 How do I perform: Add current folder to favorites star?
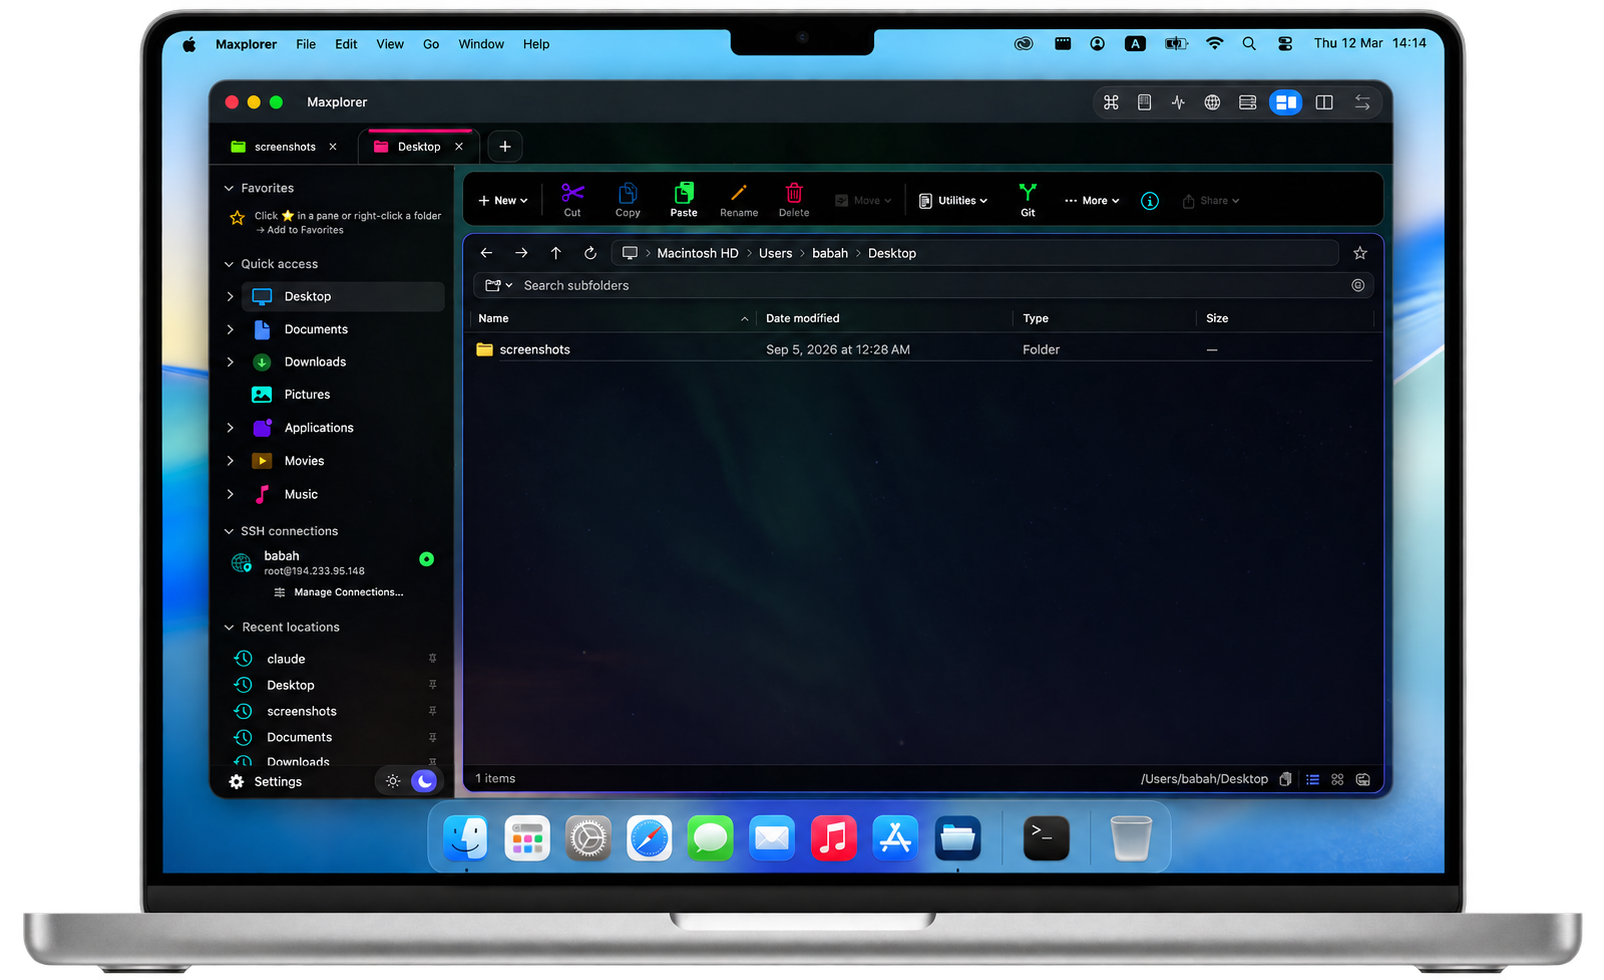click(1360, 253)
